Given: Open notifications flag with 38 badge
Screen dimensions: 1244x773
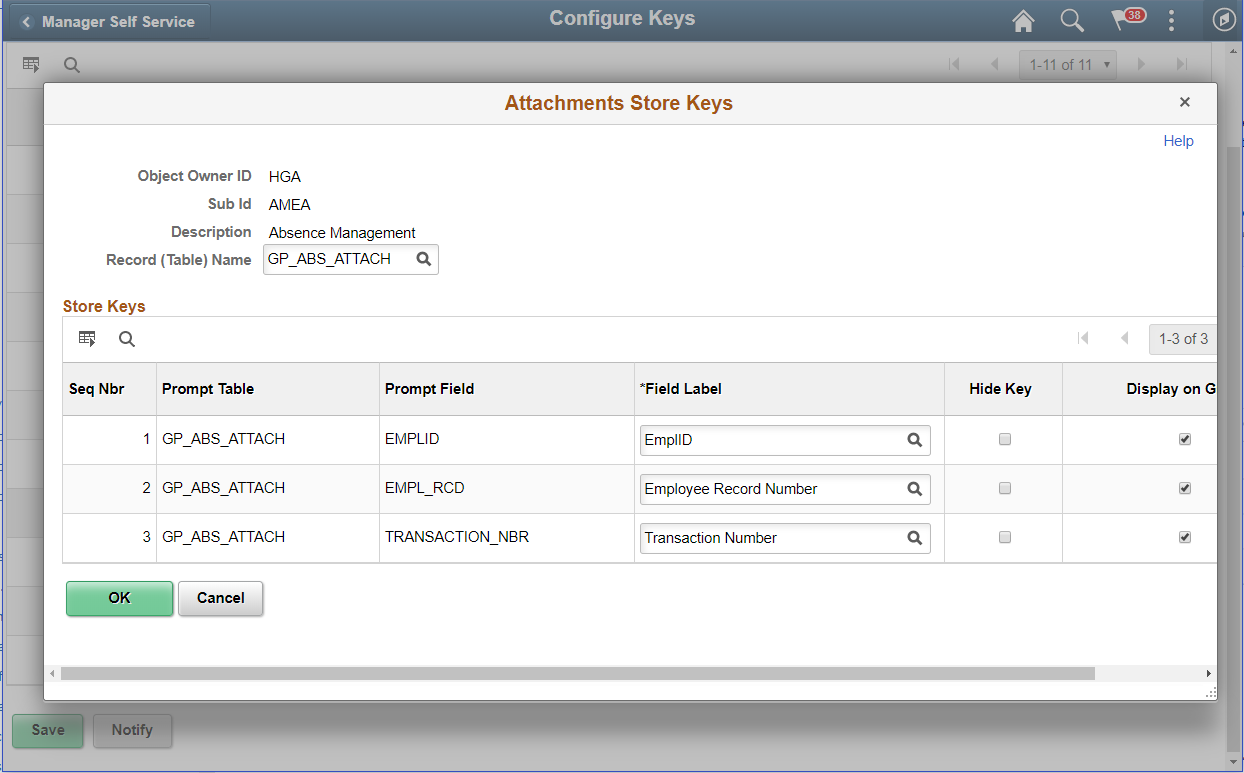Looking at the screenshot, I should (x=1127, y=19).
